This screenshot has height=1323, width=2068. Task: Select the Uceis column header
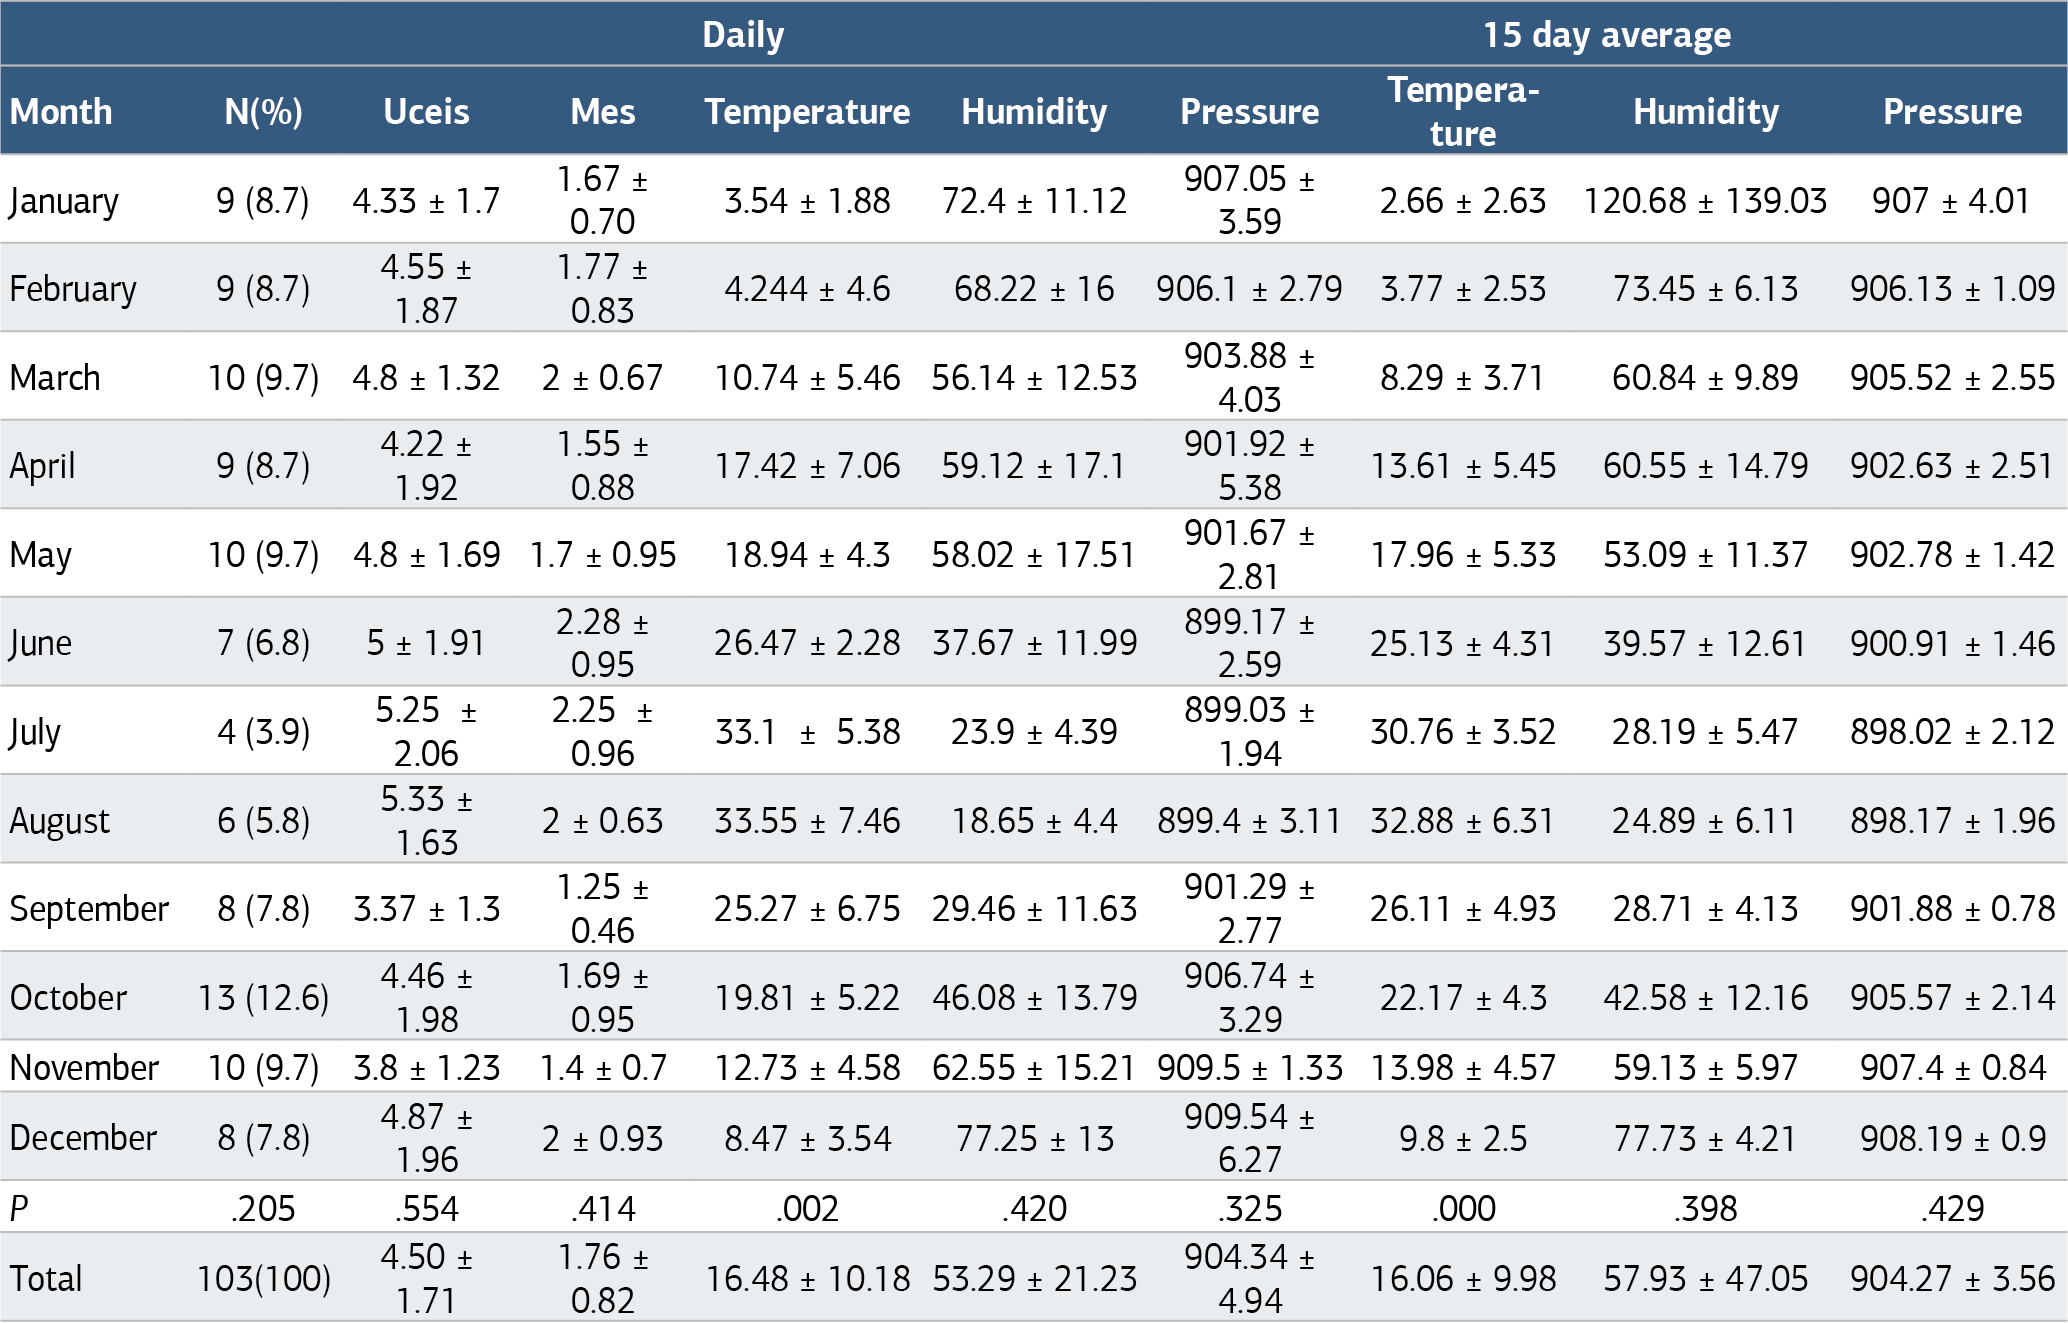coord(426,111)
